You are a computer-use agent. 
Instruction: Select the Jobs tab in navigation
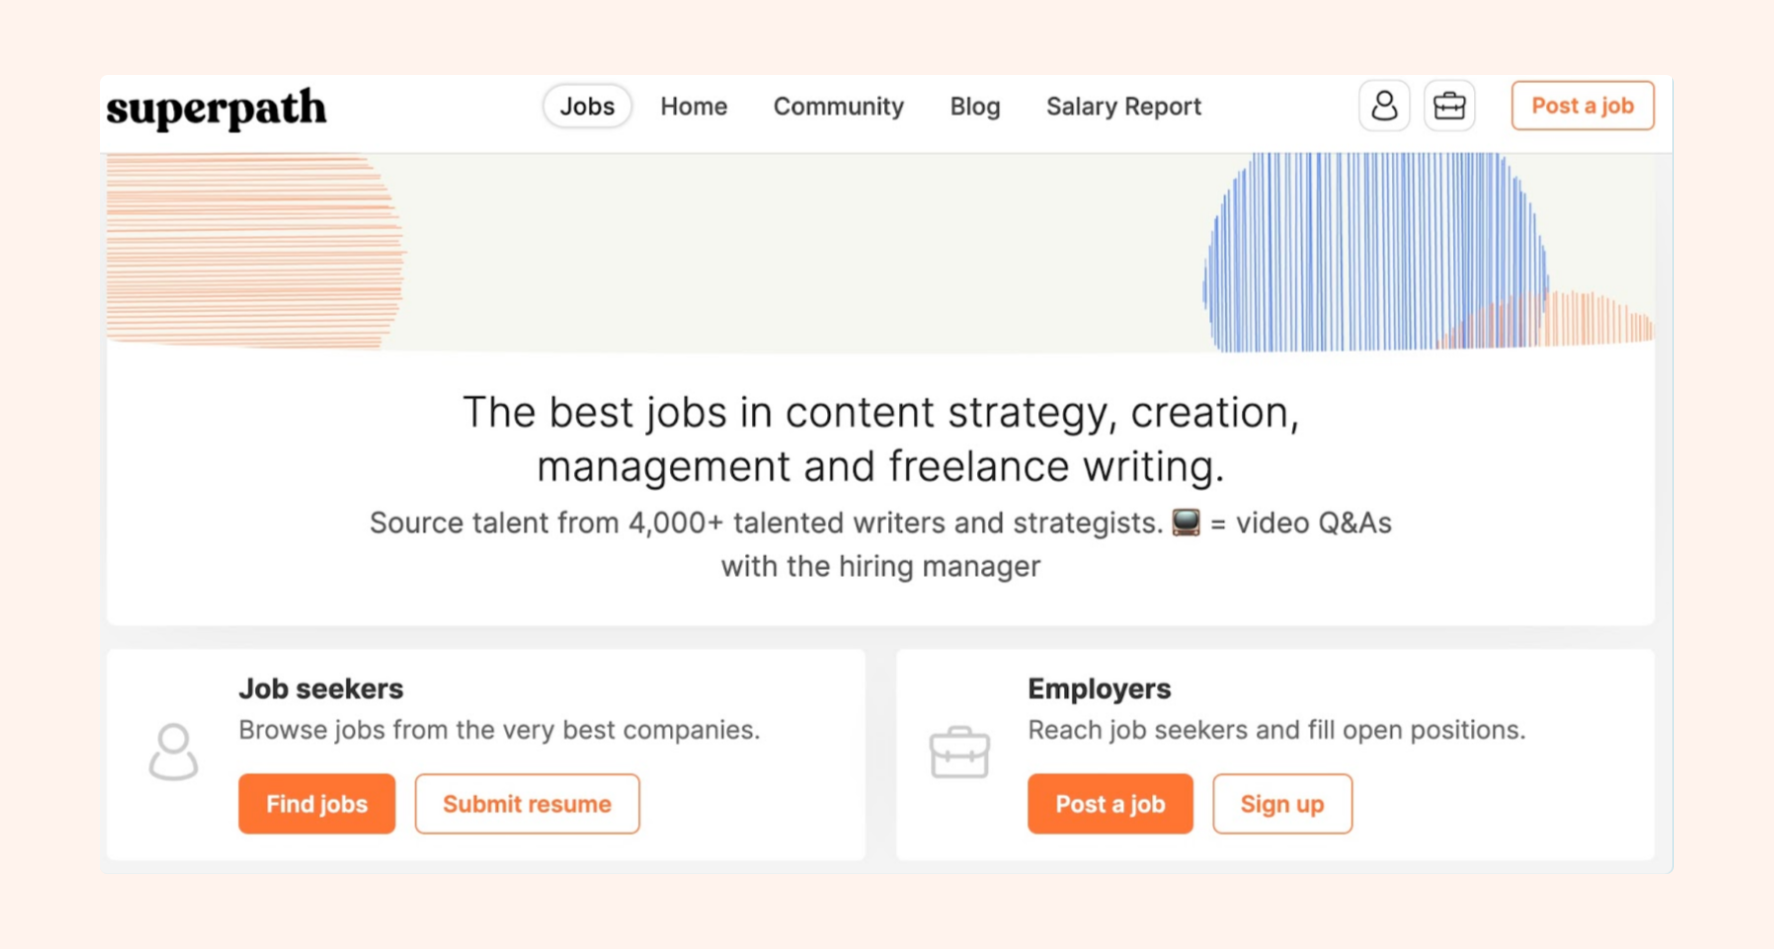pyautogui.click(x=587, y=106)
